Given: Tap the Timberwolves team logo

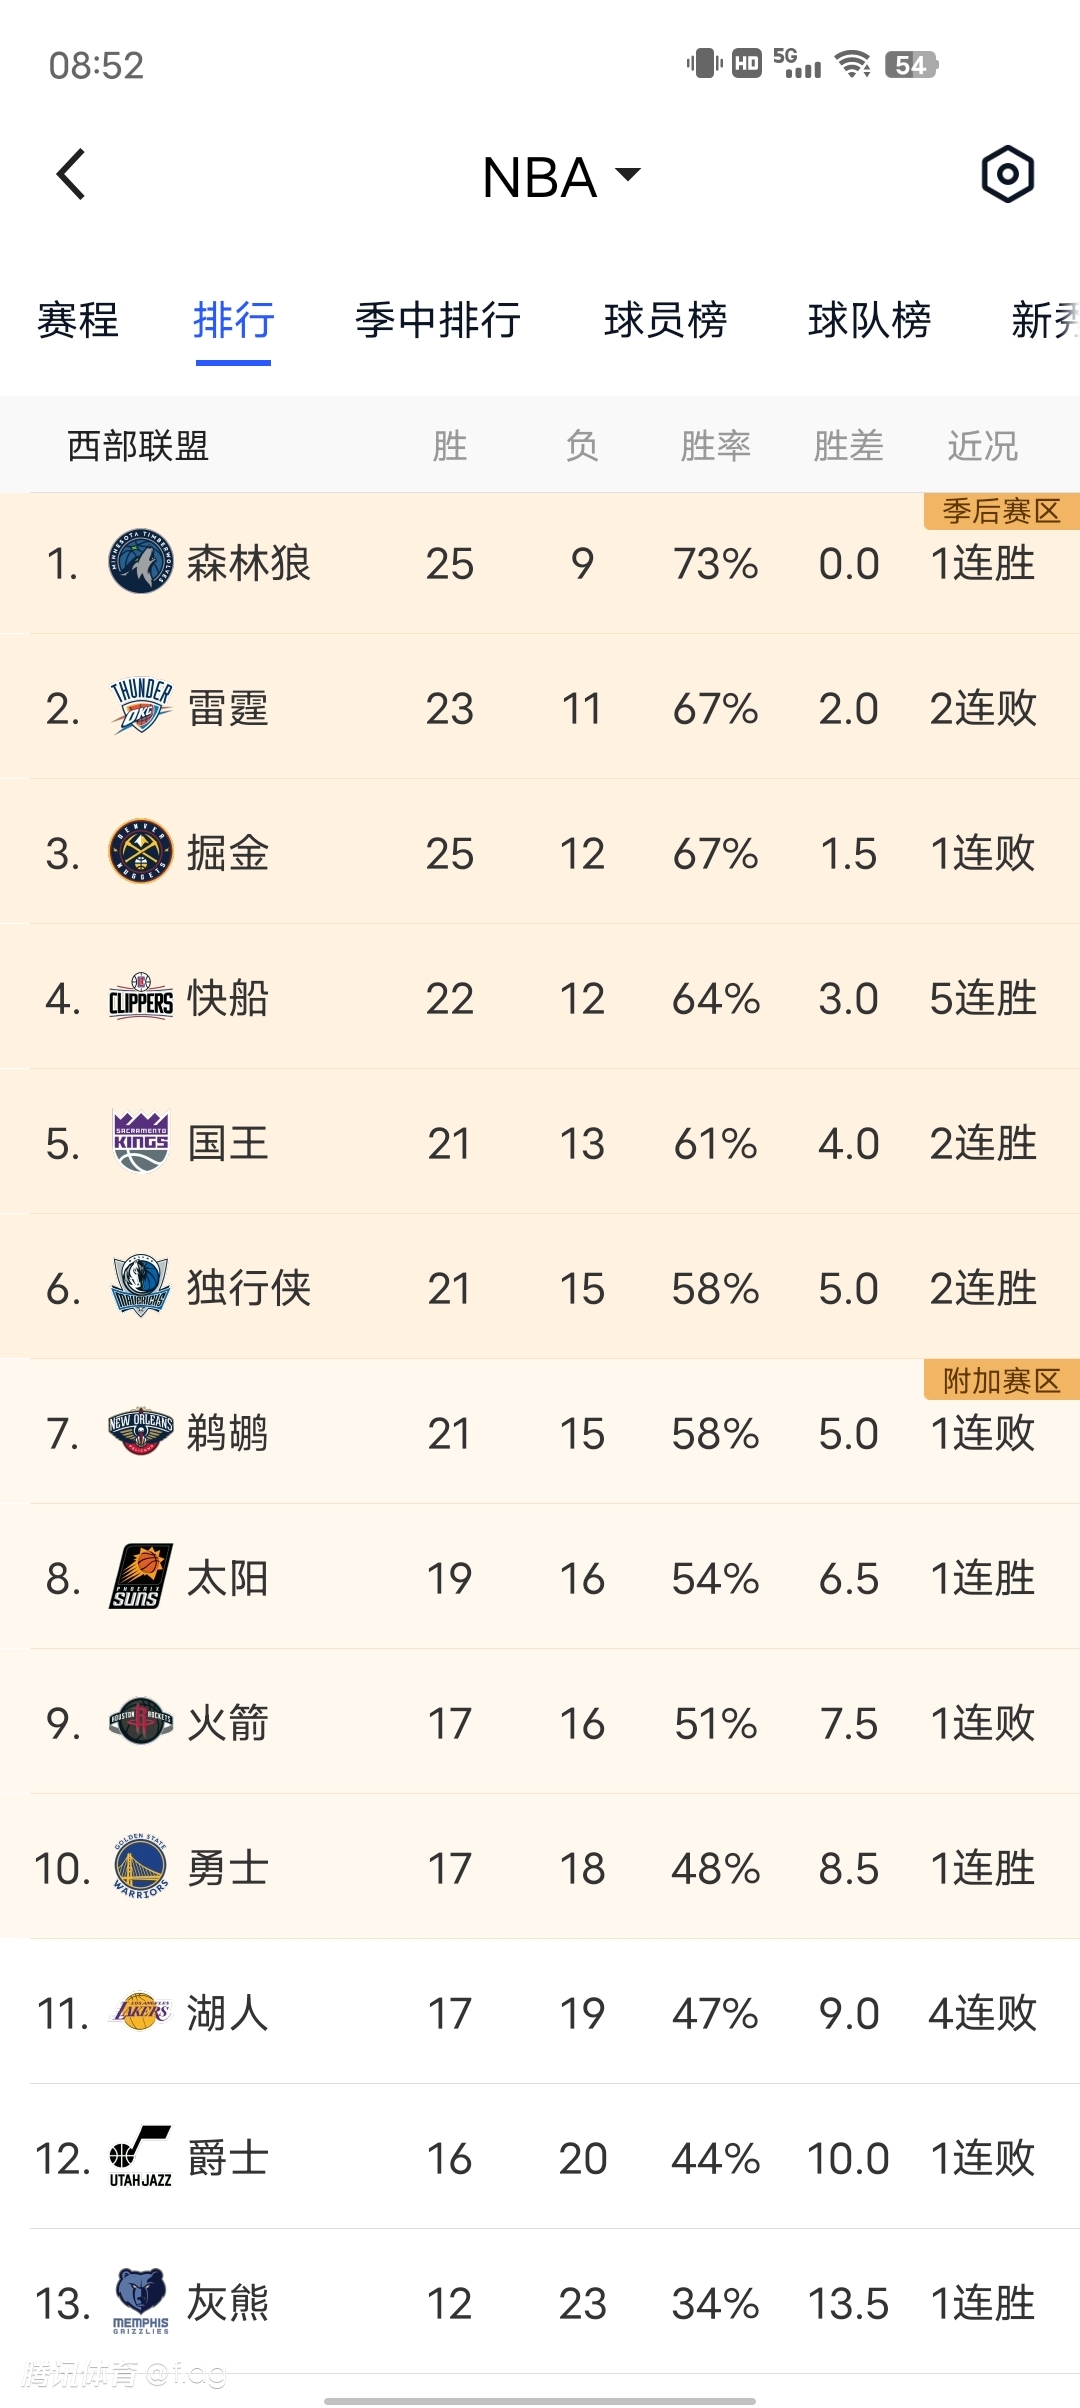Looking at the screenshot, I should (x=140, y=562).
